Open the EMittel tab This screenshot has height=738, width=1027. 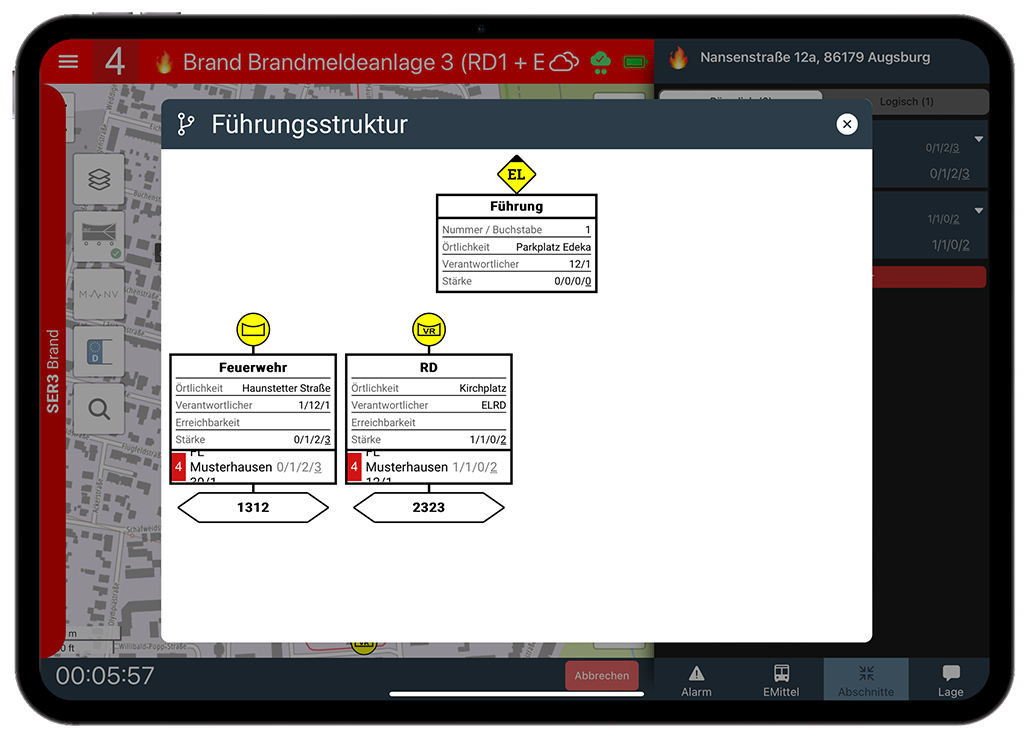781,680
